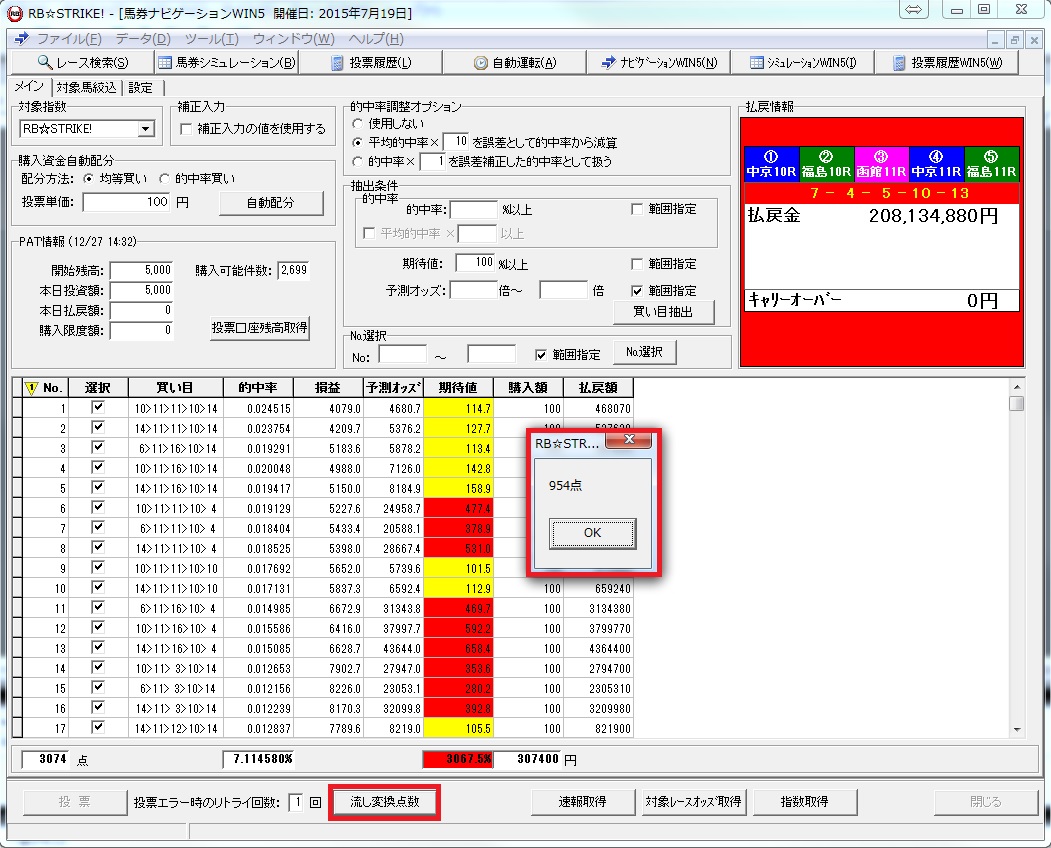Open the ヘルプ(H) menu
Image resolution: width=1051 pixels, height=848 pixels.
point(375,38)
